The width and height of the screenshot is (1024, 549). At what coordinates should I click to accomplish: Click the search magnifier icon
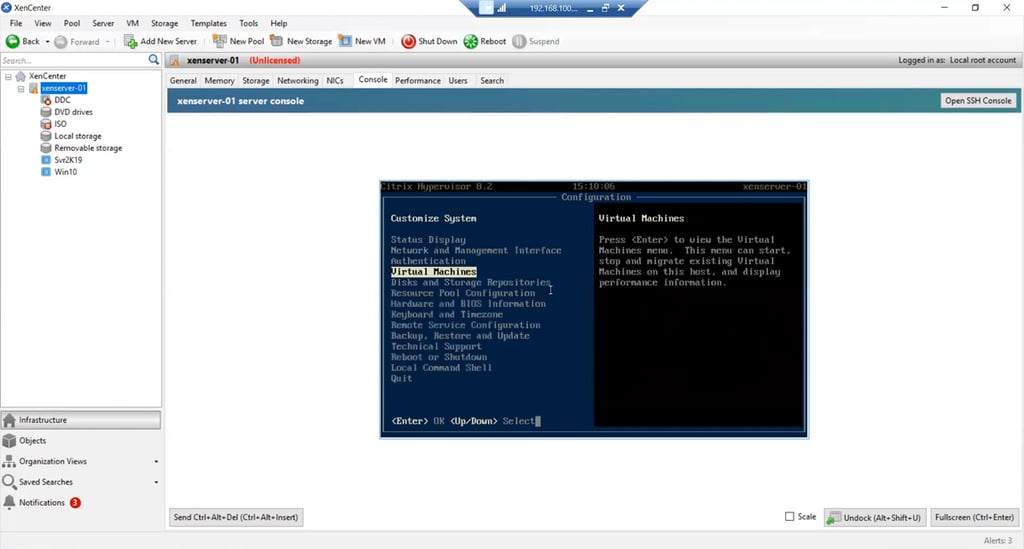(x=153, y=60)
